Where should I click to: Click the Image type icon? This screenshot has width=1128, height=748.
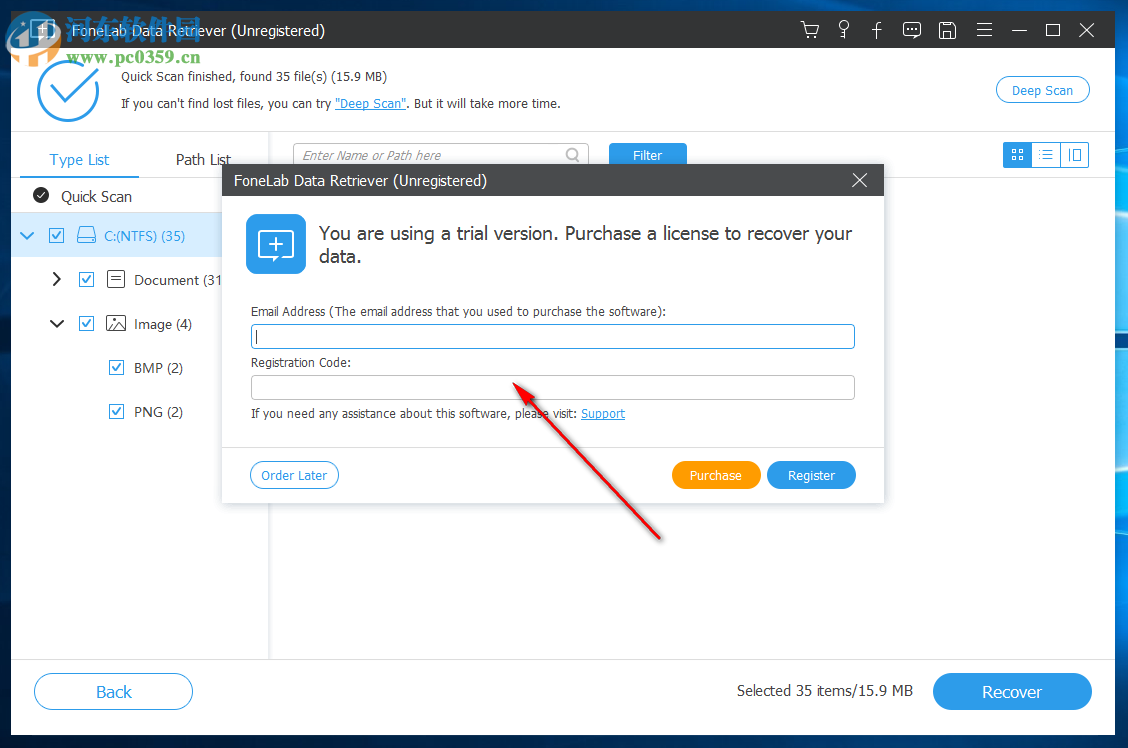116,324
